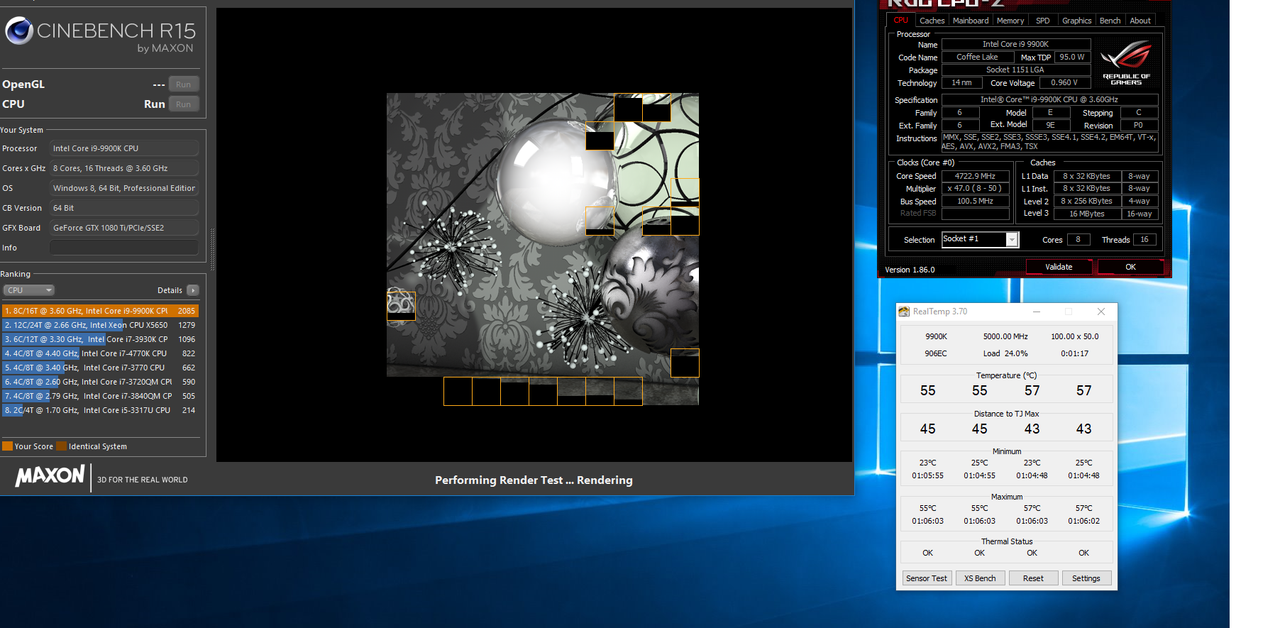The height and width of the screenshot is (628, 1280).
Task: Click the Processor field Intel Core i9-9900K CPU
Action: [124, 148]
